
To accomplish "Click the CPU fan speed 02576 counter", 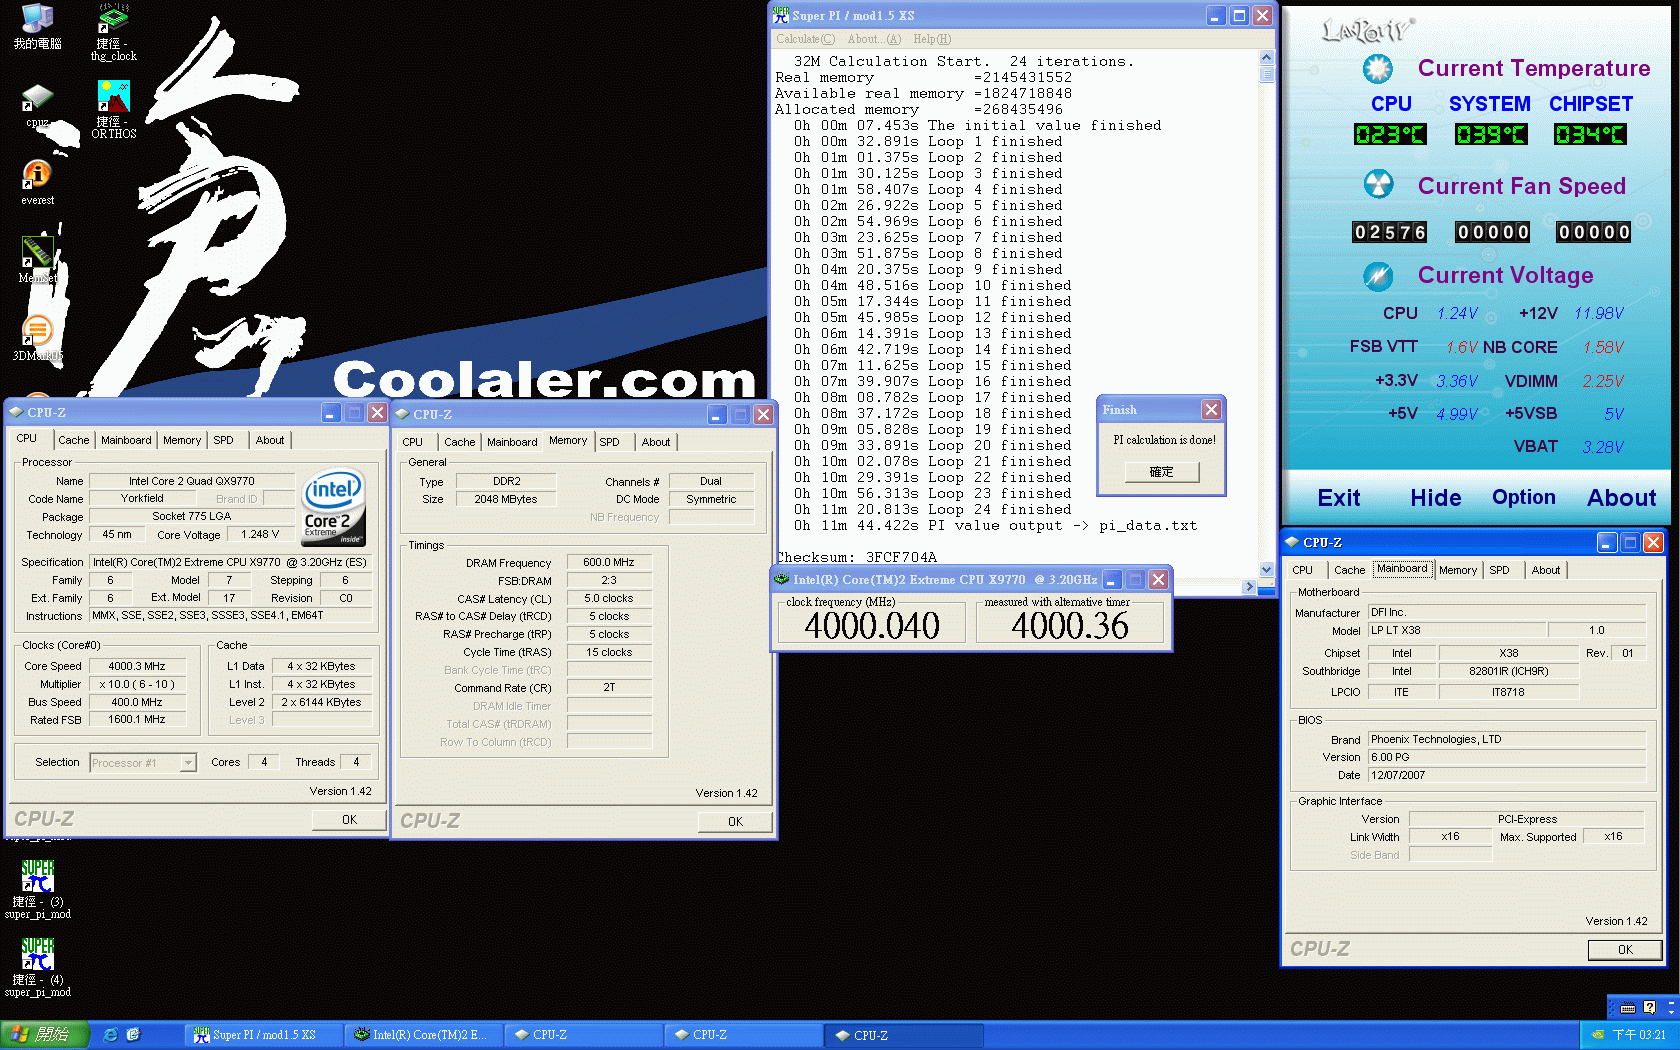I will coord(1389,232).
